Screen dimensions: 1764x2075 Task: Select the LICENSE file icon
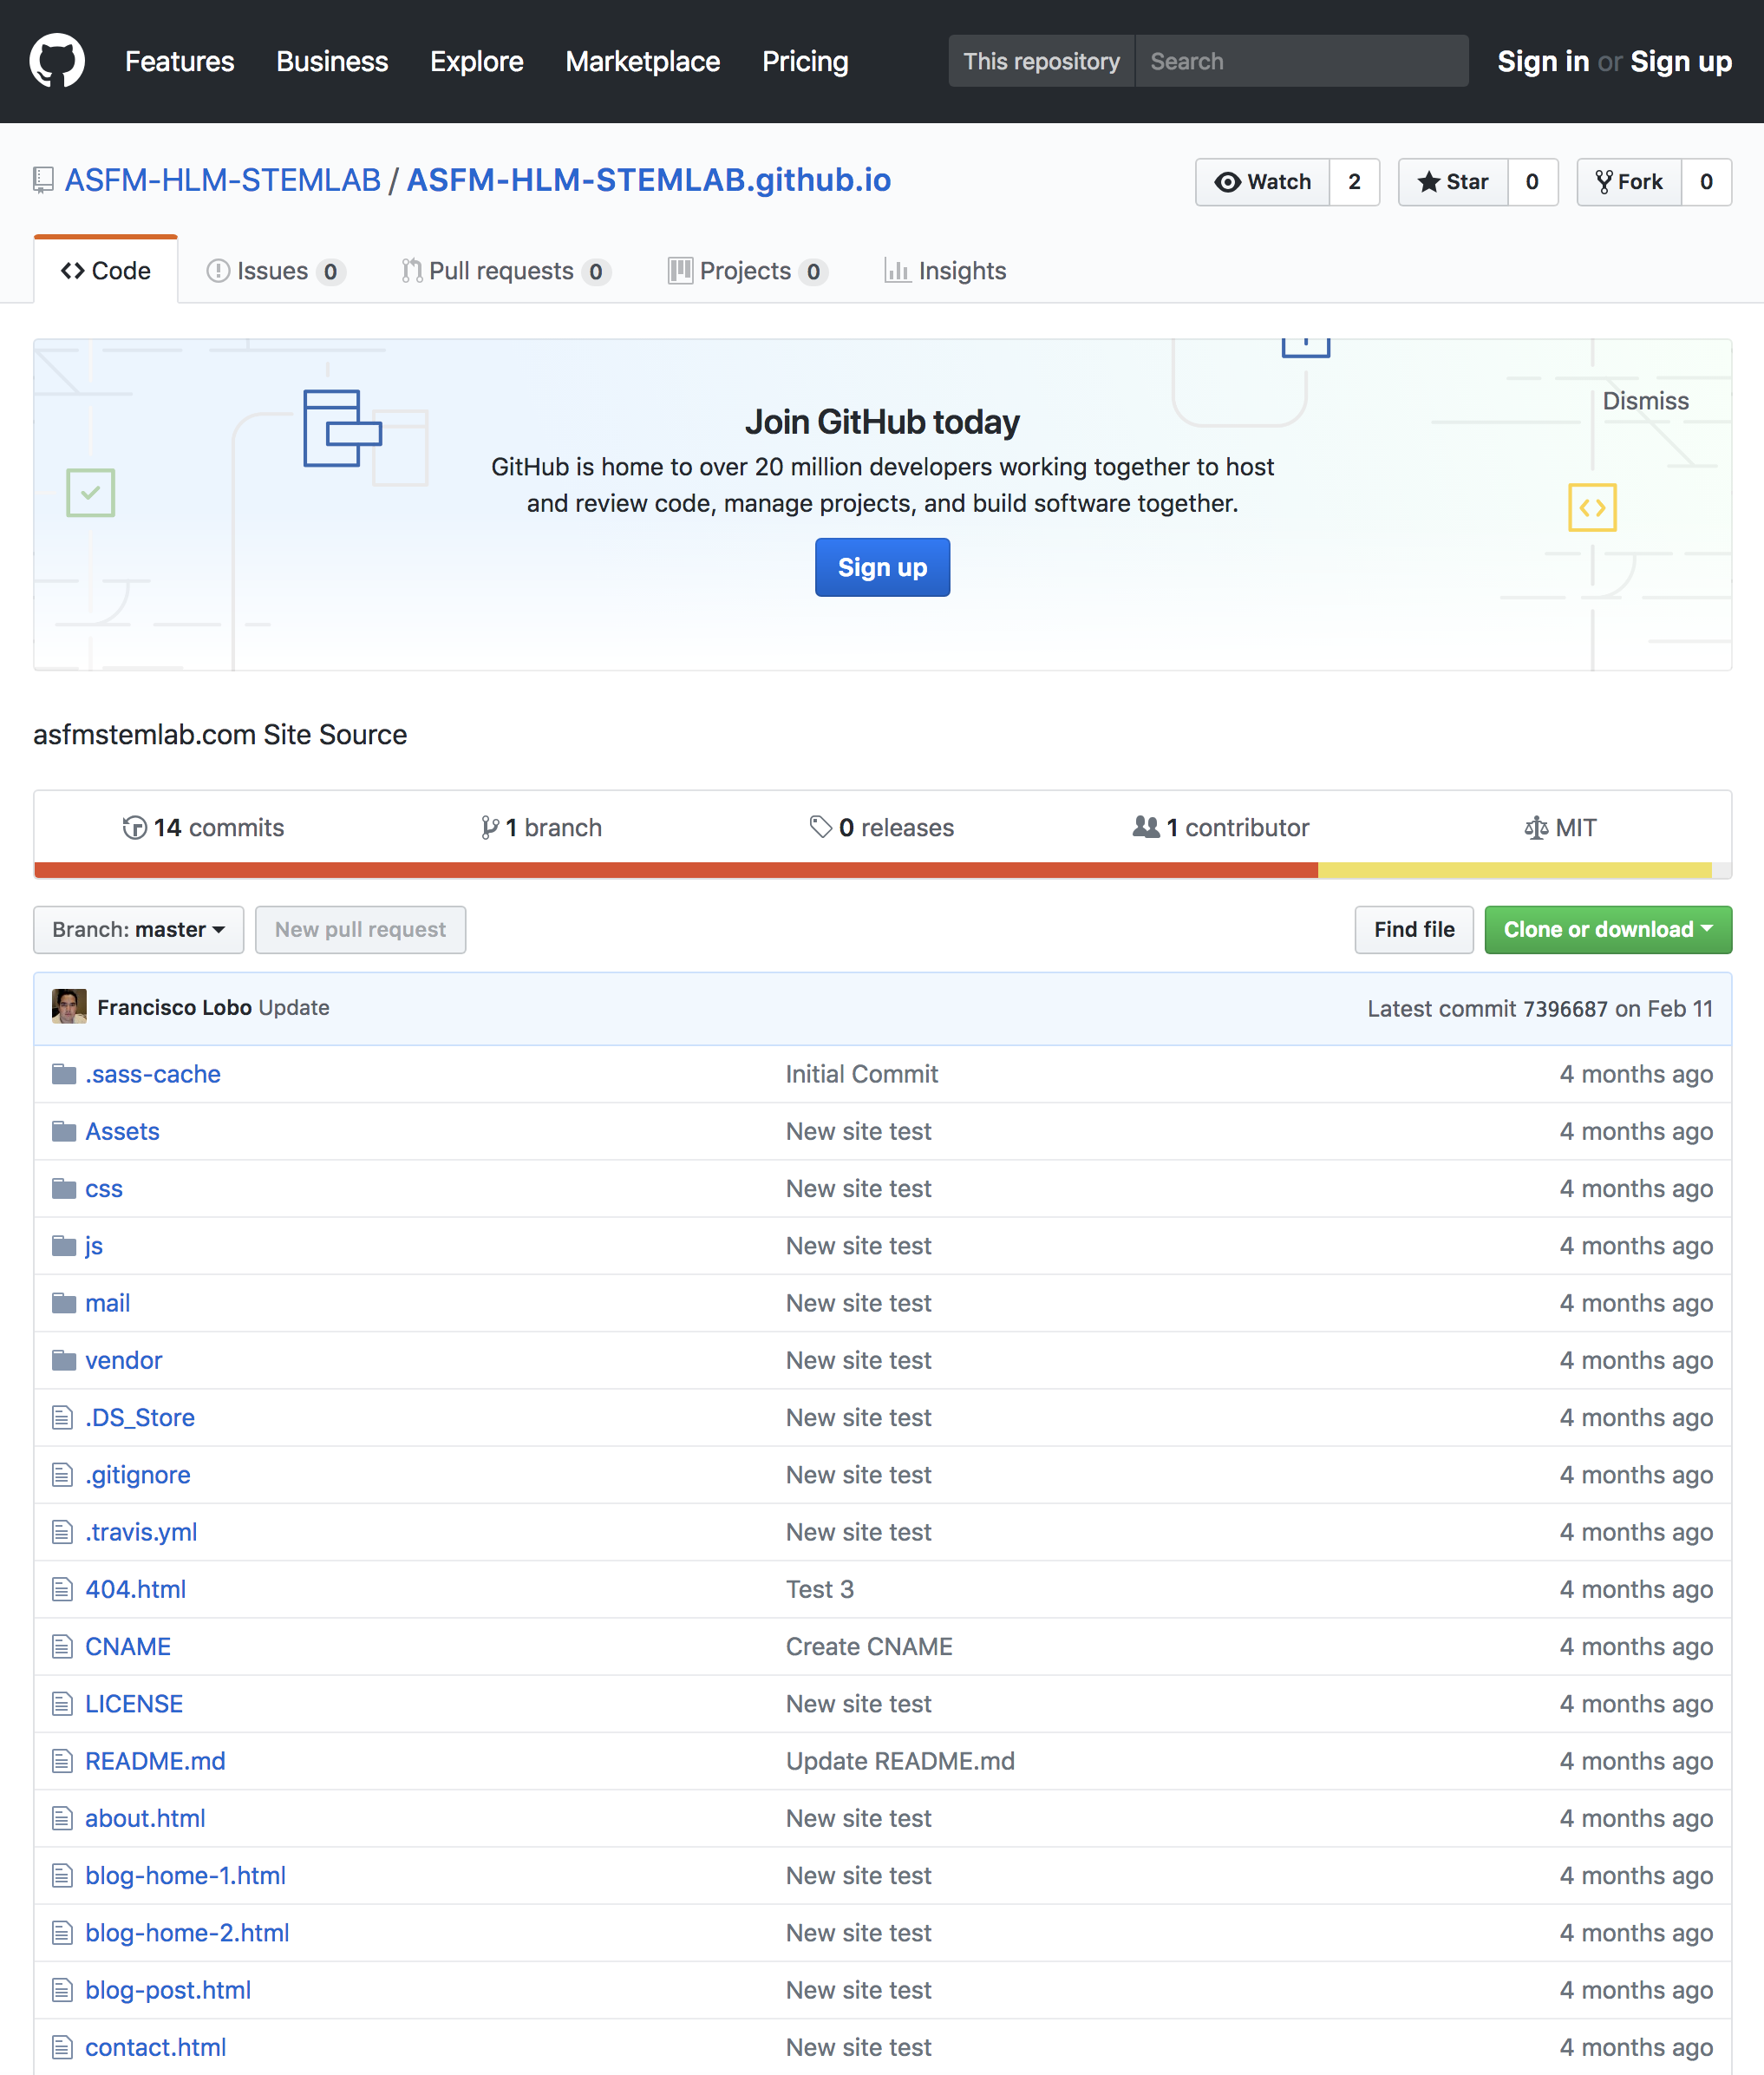click(63, 1704)
